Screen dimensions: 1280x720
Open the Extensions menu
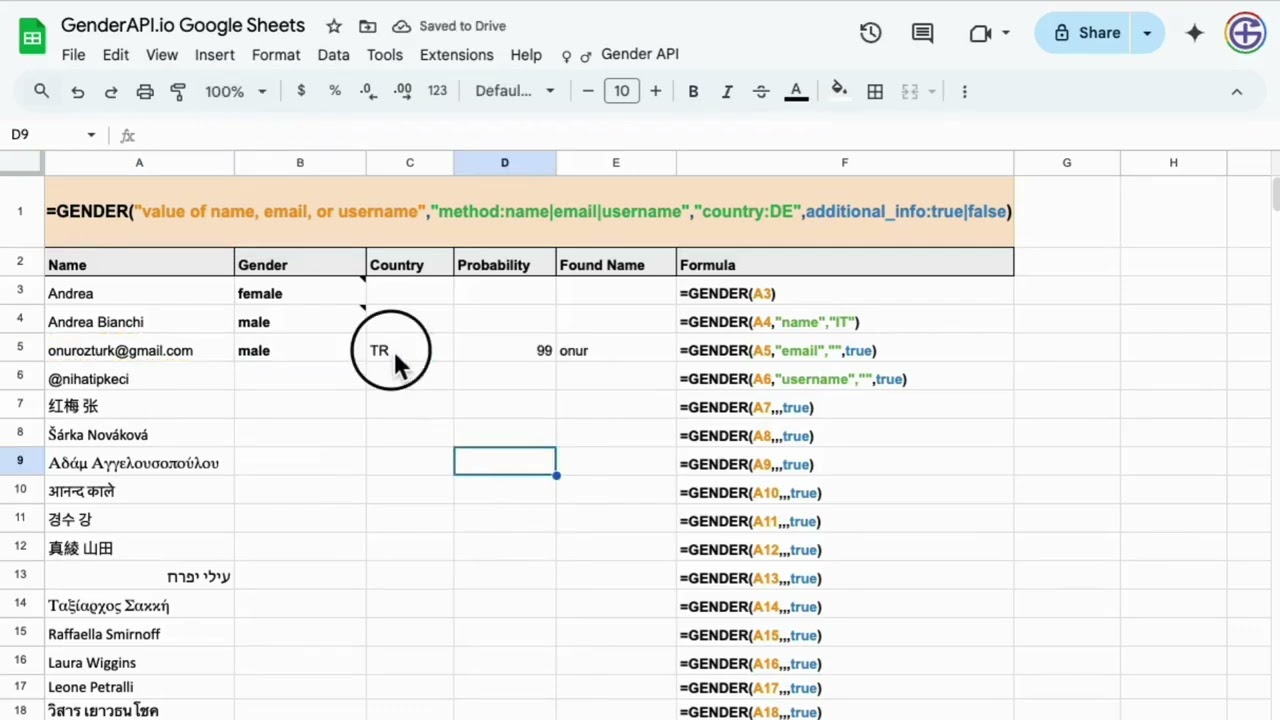(x=457, y=55)
